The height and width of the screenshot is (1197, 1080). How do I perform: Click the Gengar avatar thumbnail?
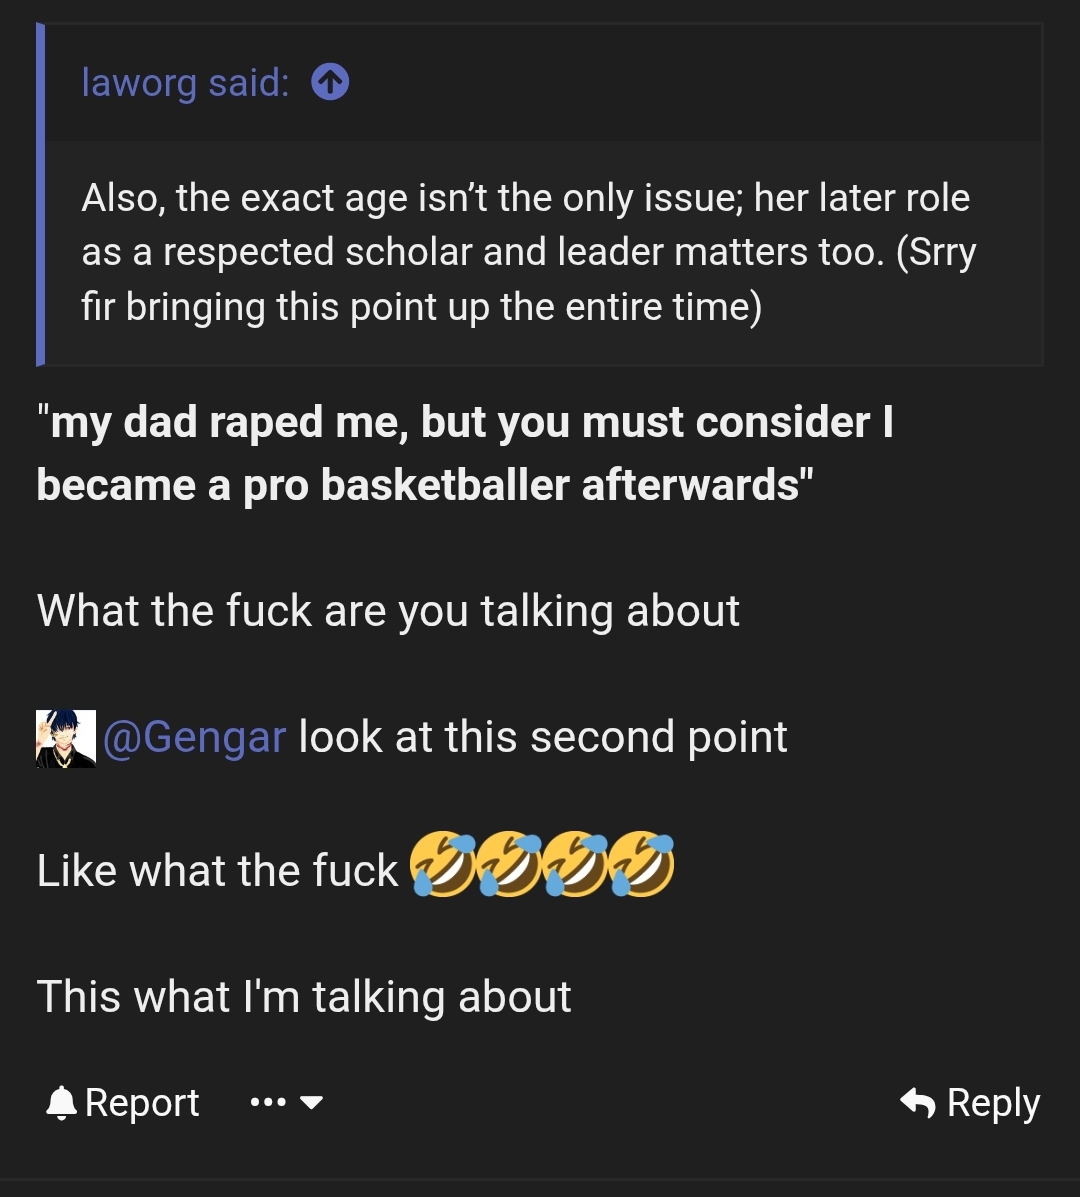(66, 738)
